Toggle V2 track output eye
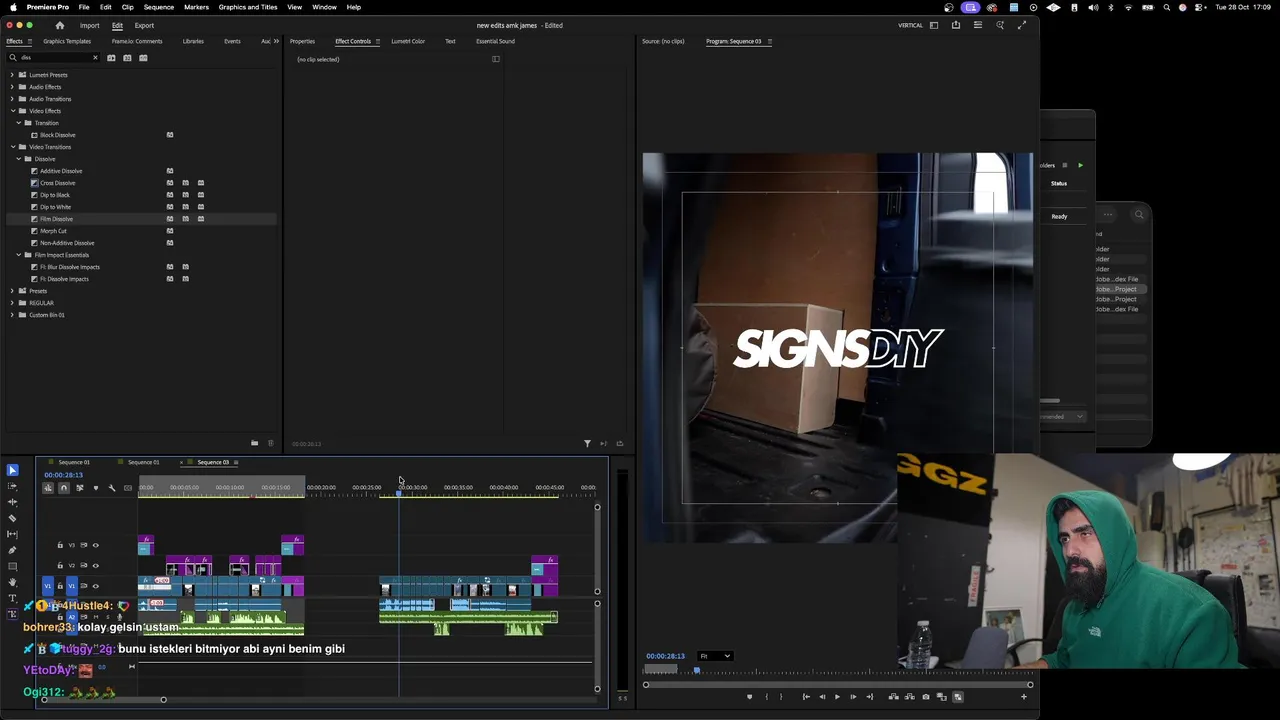The image size is (1280, 720). (96, 566)
